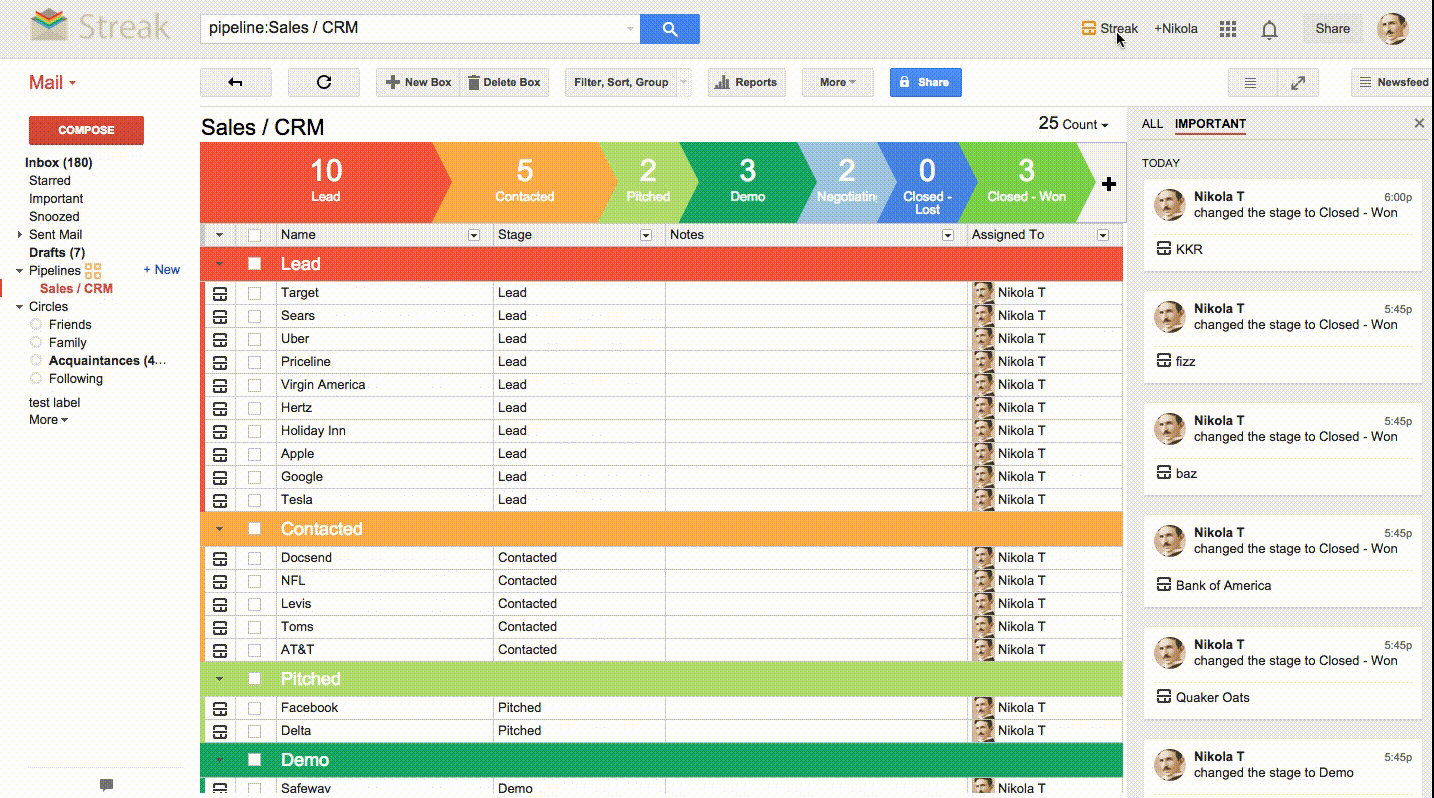Click the + New pipeline link
Viewport: 1434px width, 798px height.
161,270
